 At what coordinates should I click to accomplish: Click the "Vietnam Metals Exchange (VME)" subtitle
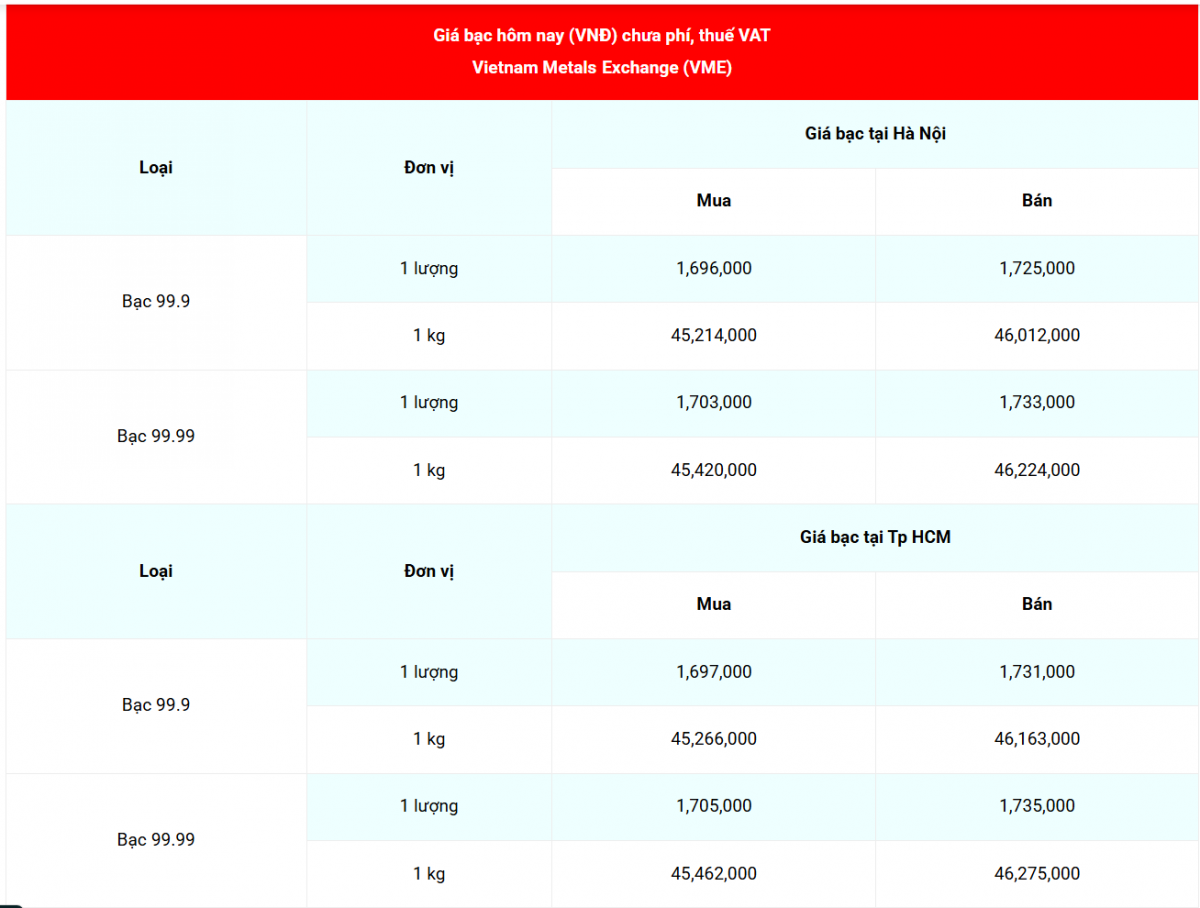601,69
